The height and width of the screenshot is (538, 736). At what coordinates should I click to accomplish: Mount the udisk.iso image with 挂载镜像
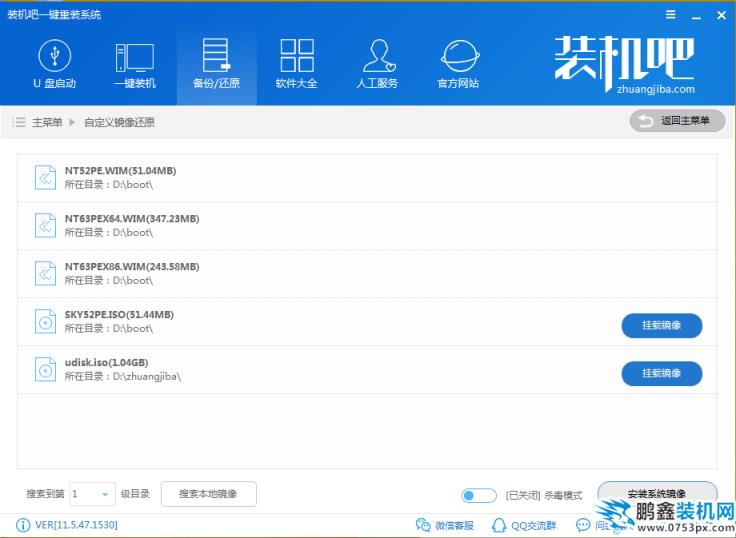(662, 373)
